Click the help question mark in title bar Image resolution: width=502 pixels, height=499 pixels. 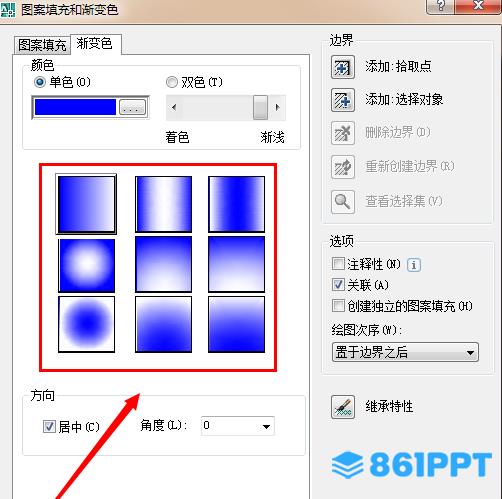(x=441, y=6)
